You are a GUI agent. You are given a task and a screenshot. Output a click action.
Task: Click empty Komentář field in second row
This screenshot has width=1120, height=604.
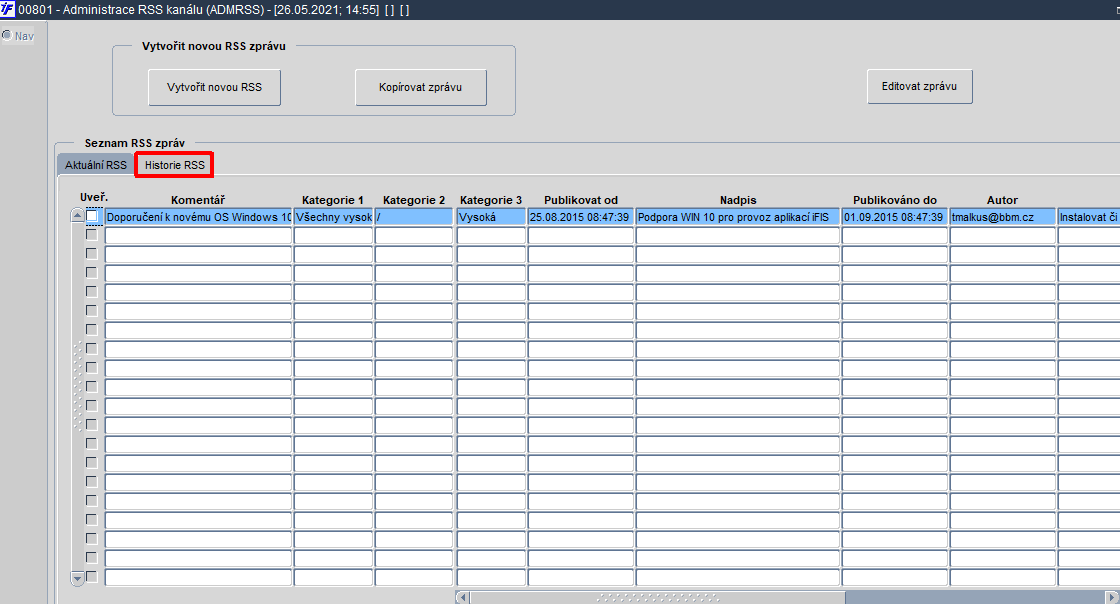click(198, 236)
